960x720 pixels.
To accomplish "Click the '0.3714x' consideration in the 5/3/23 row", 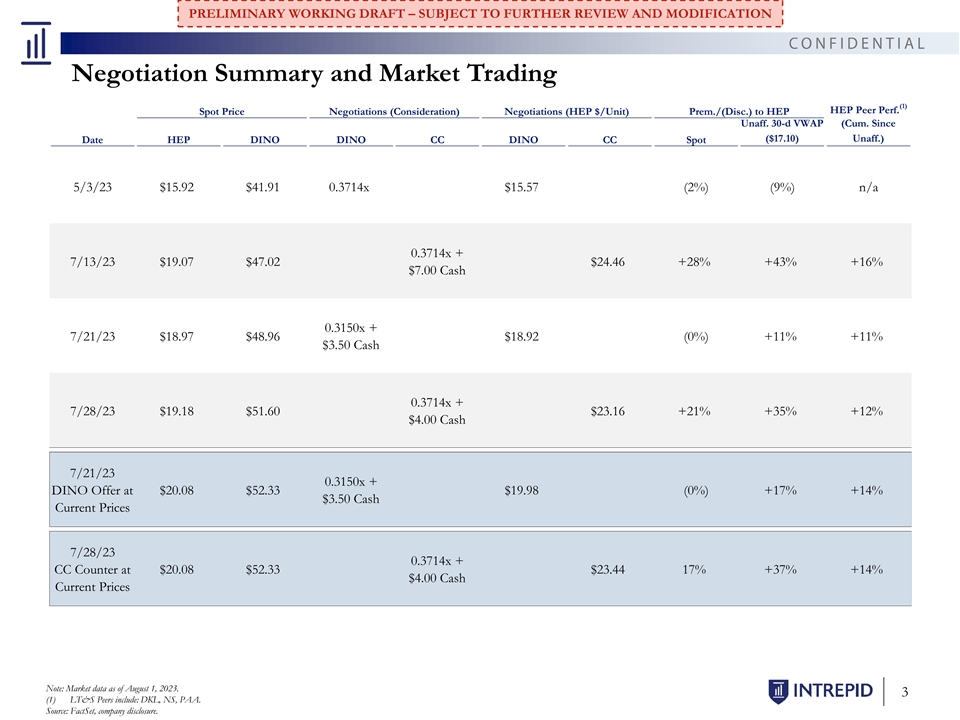I will pyautogui.click(x=349, y=187).
